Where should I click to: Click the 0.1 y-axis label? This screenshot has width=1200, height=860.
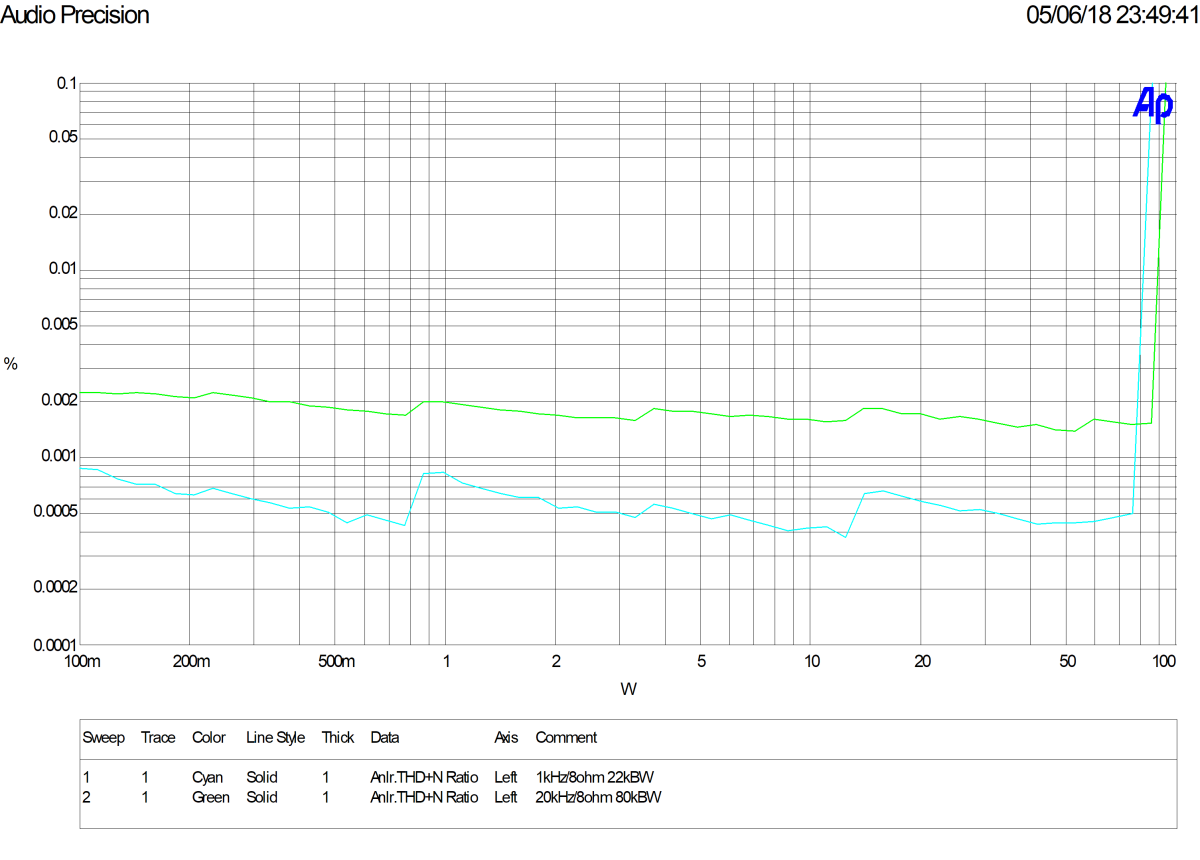(x=66, y=84)
